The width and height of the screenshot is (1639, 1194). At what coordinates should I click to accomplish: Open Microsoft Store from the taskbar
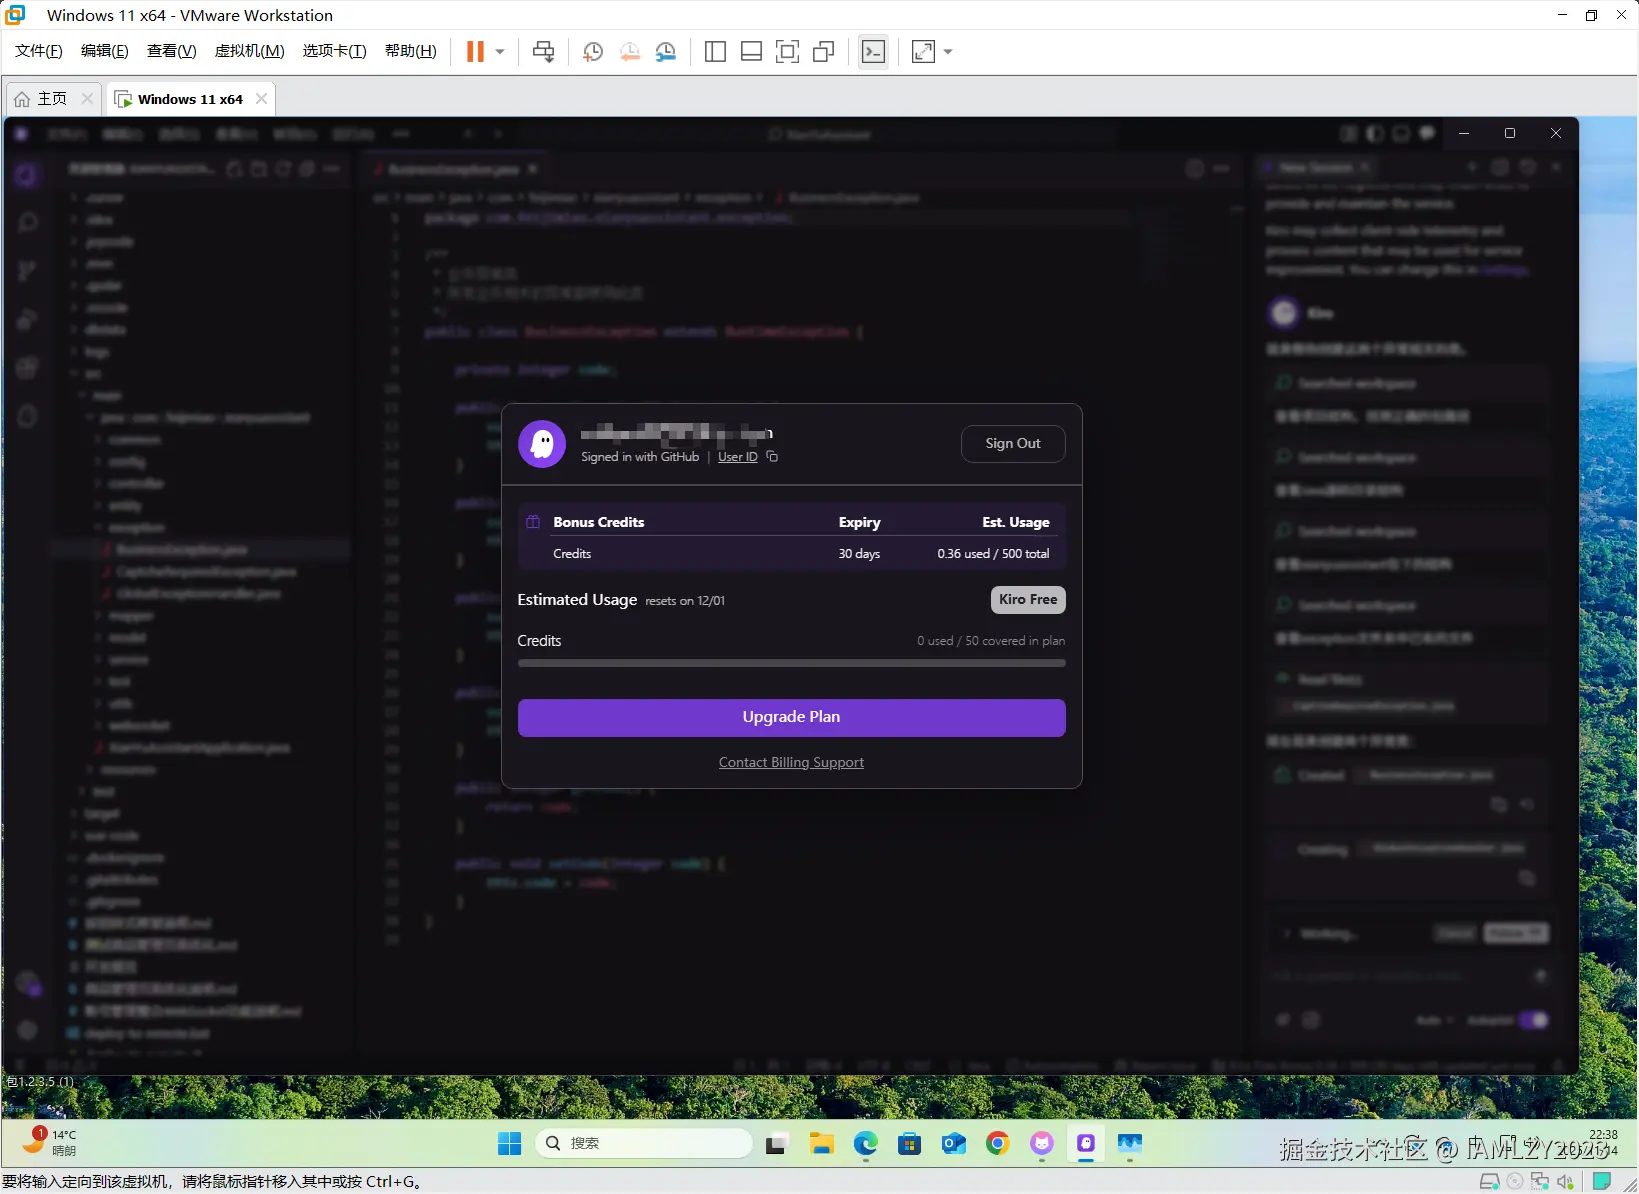point(910,1144)
